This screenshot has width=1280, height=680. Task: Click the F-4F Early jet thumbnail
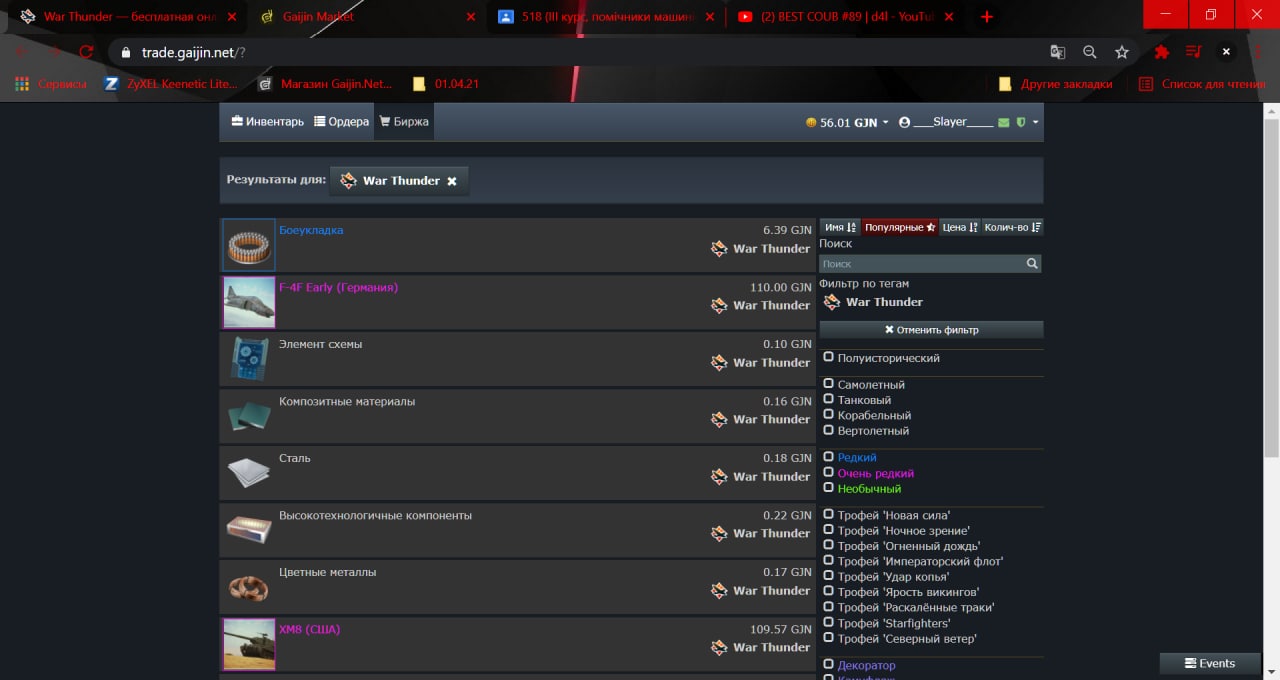[249, 302]
